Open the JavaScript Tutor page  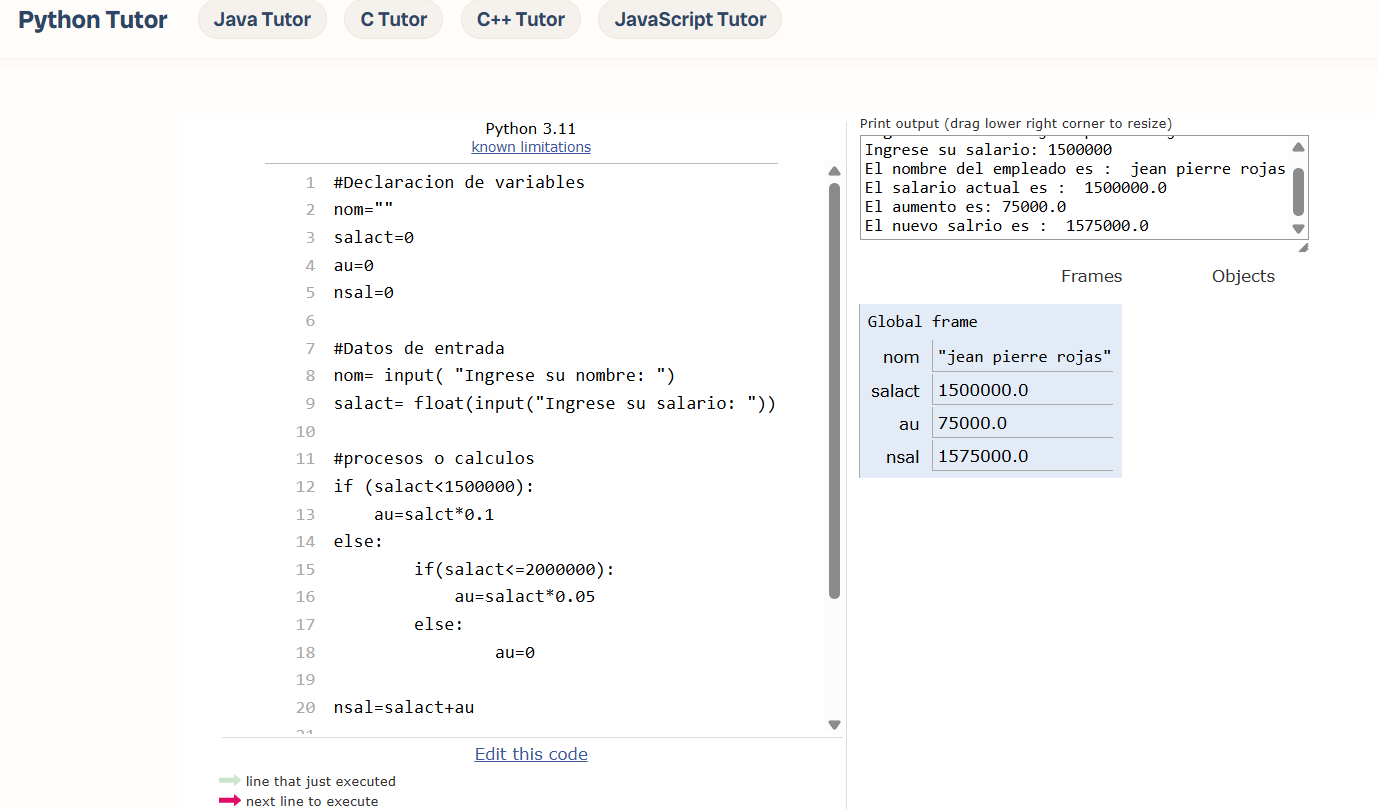click(x=690, y=20)
